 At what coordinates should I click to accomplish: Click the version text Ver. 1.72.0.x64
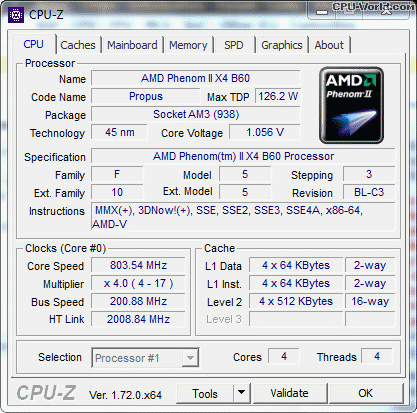click(125, 395)
